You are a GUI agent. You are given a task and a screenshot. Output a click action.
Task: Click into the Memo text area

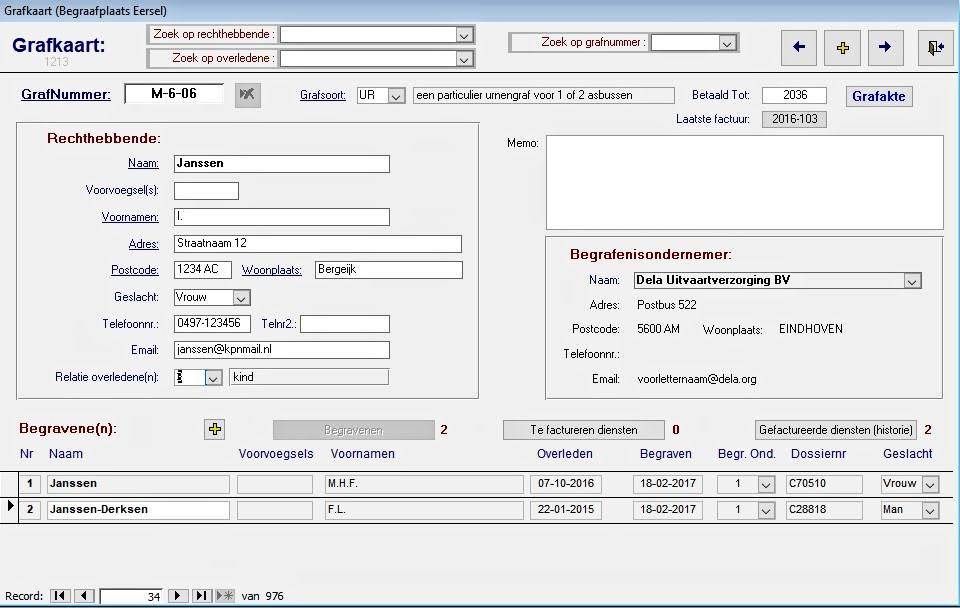(x=743, y=182)
